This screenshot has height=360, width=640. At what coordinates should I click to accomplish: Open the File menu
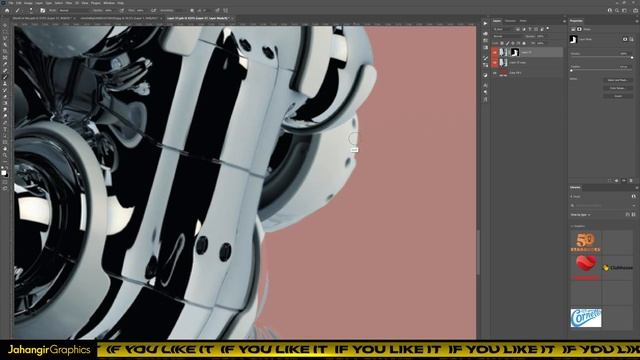[x=11, y=2]
